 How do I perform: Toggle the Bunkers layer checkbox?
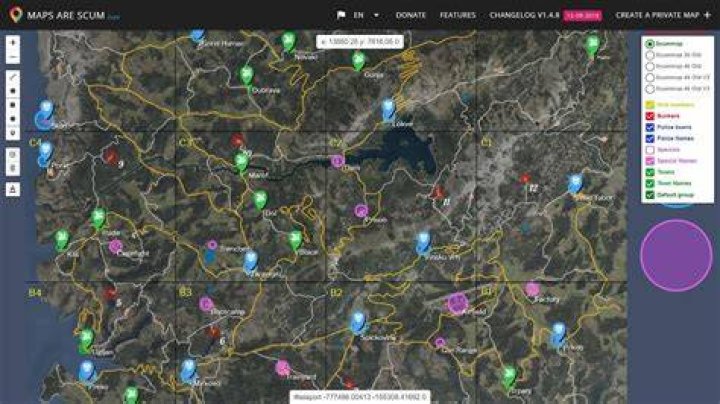tap(650, 116)
